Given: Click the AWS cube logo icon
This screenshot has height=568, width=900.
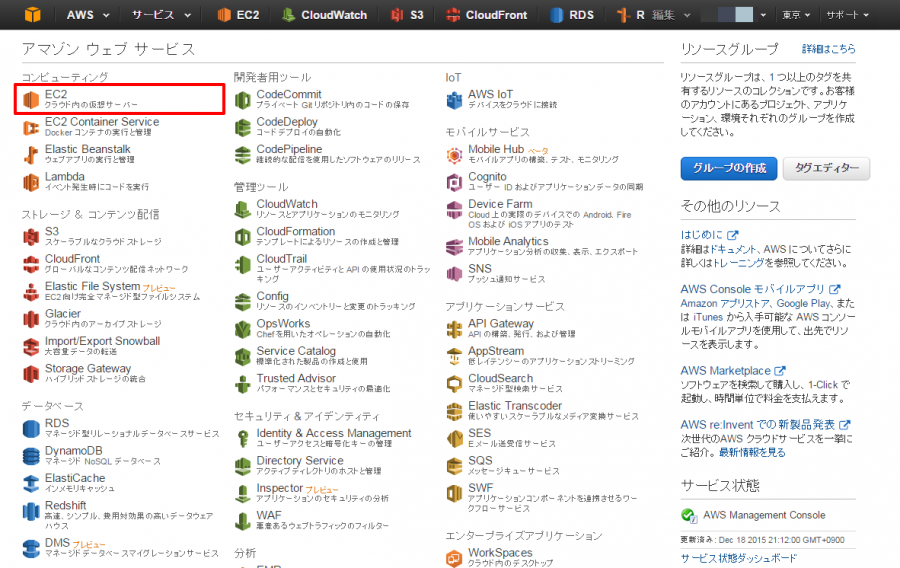Looking at the screenshot, I should point(33,15).
